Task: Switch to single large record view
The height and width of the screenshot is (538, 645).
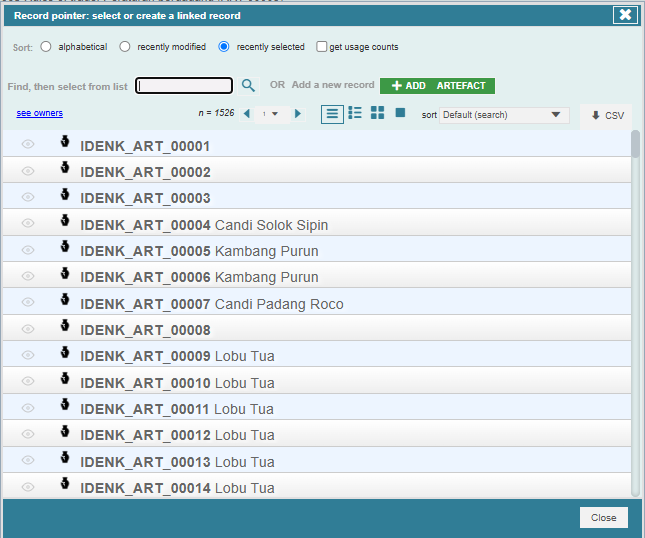Action: click(400, 113)
